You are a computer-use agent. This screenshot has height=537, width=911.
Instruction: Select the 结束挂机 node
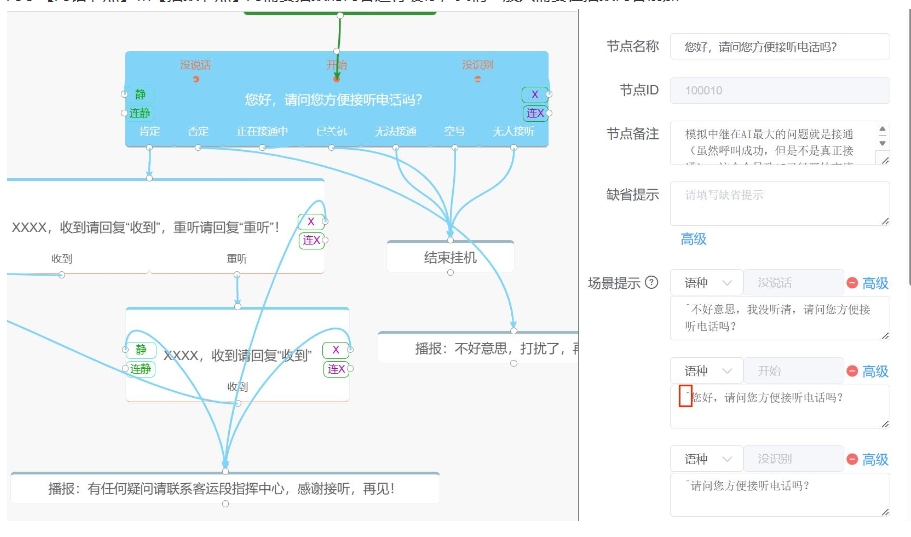tap(450, 257)
